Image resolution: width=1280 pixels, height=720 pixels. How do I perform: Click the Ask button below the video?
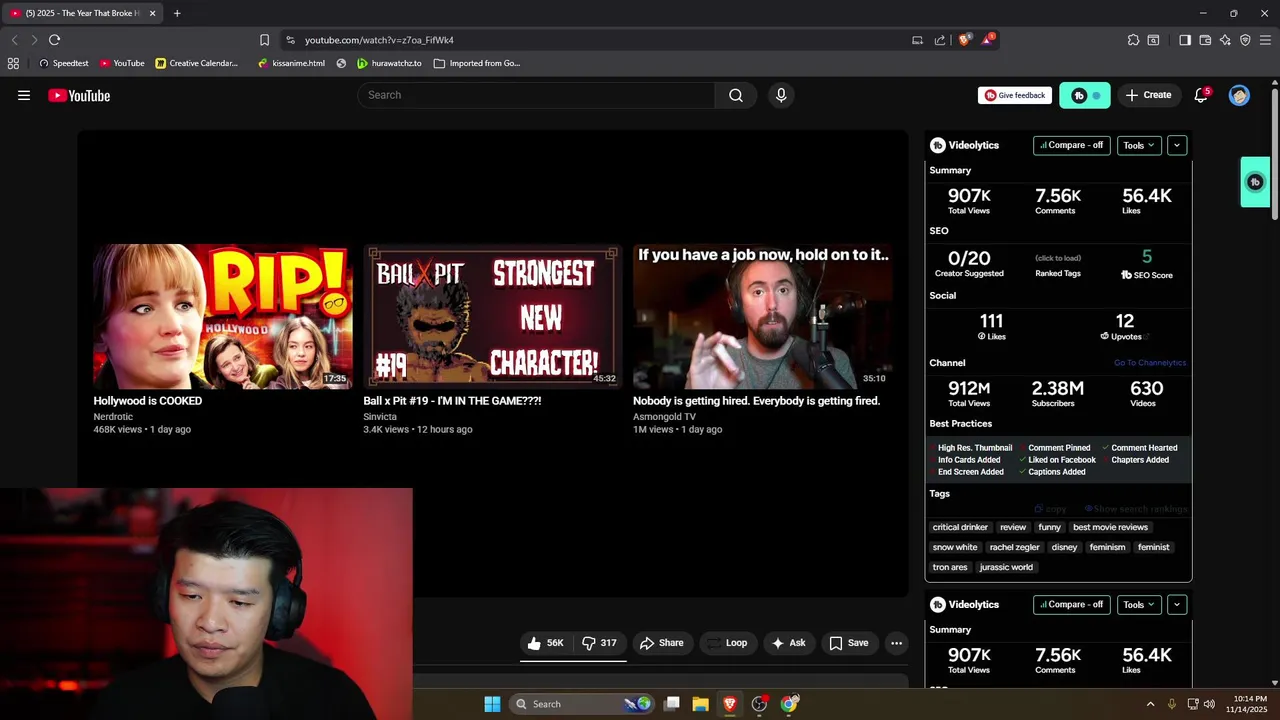click(x=788, y=643)
